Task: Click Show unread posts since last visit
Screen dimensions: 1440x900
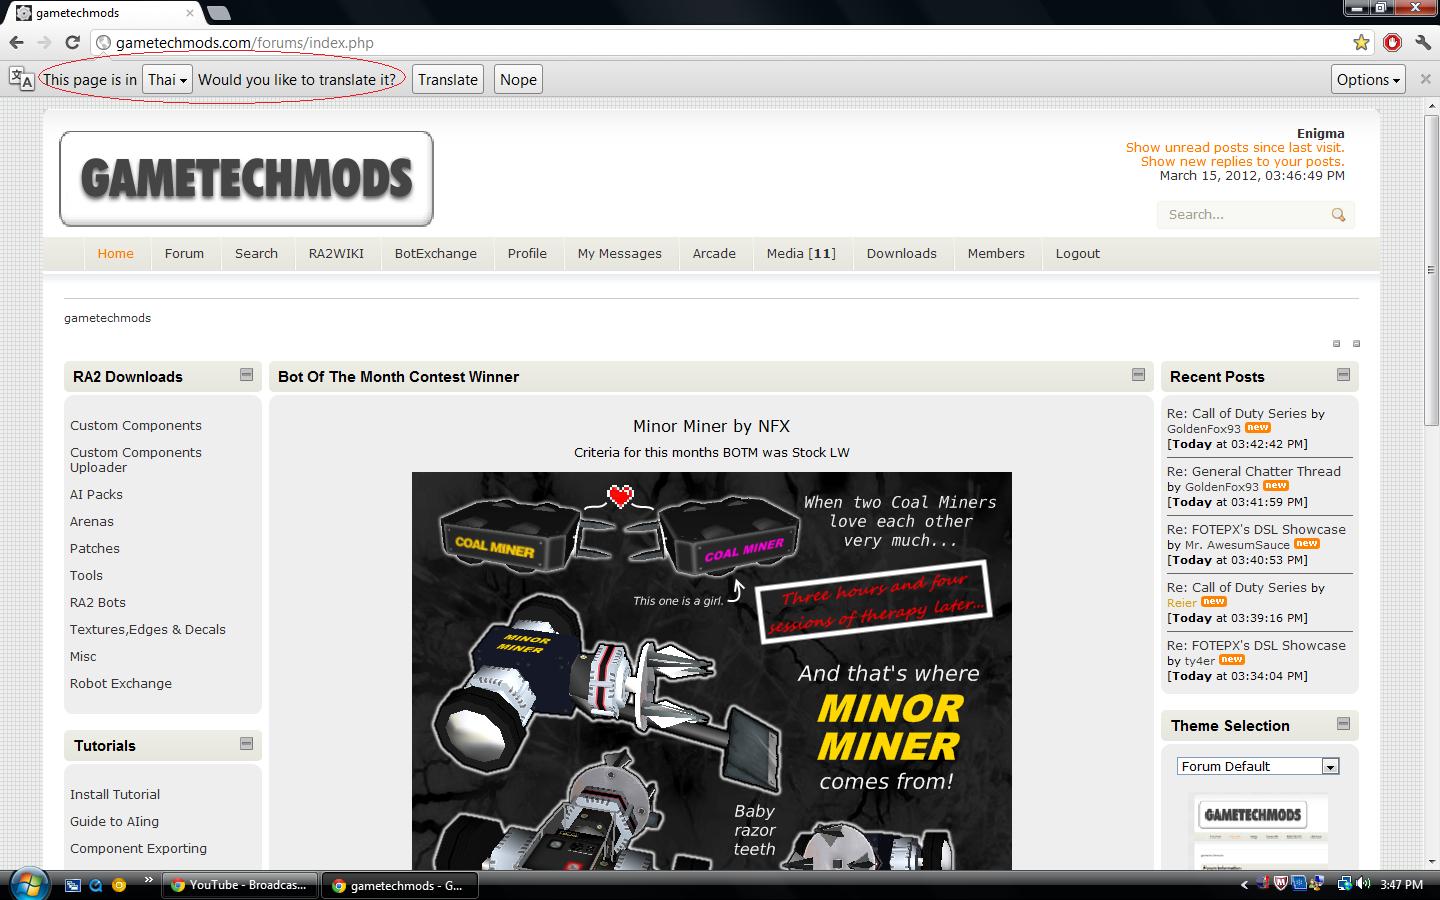Action: click(1235, 147)
